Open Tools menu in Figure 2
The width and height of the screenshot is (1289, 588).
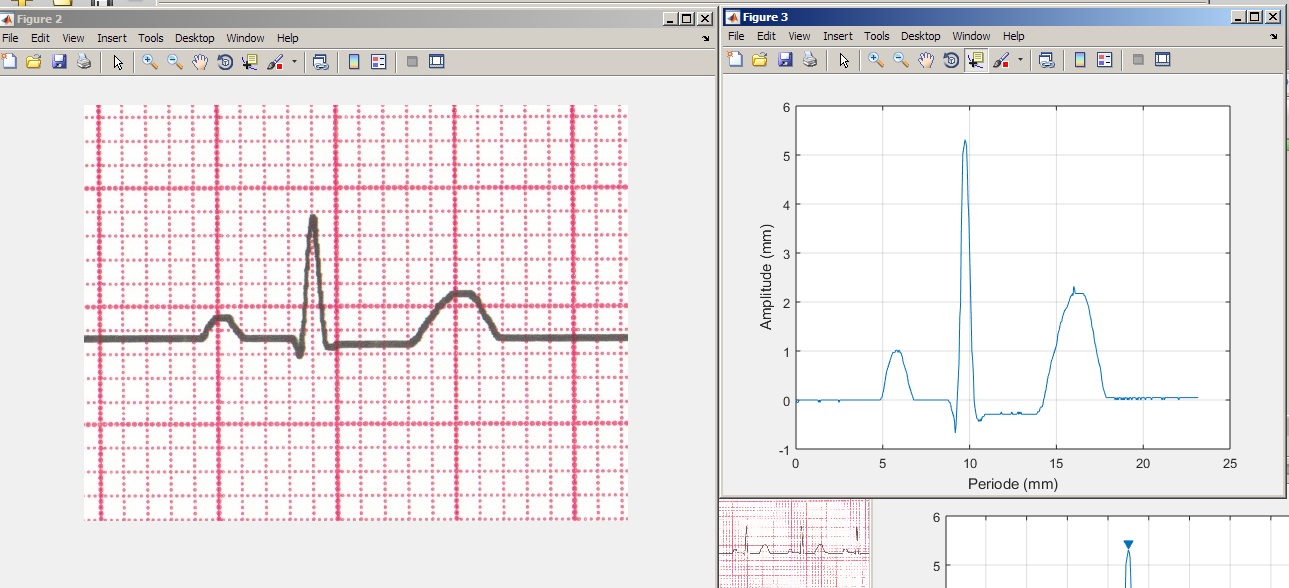click(151, 38)
